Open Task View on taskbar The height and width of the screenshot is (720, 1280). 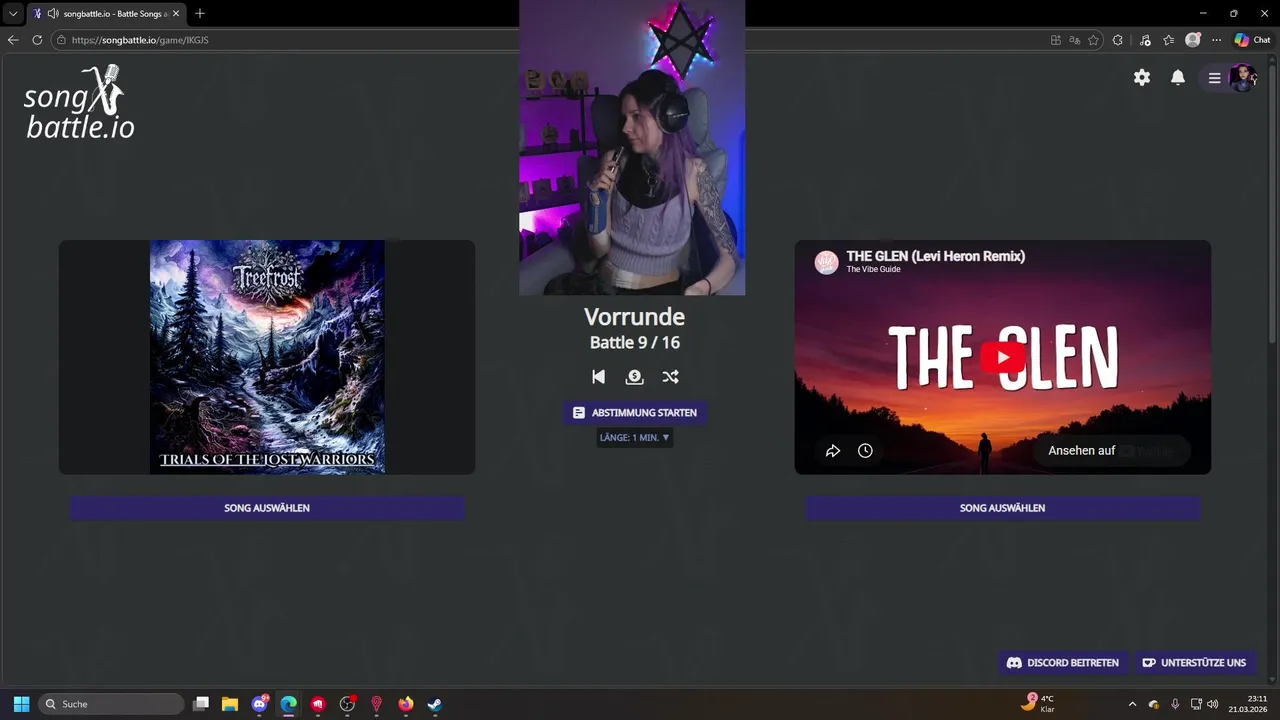[x=201, y=704]
